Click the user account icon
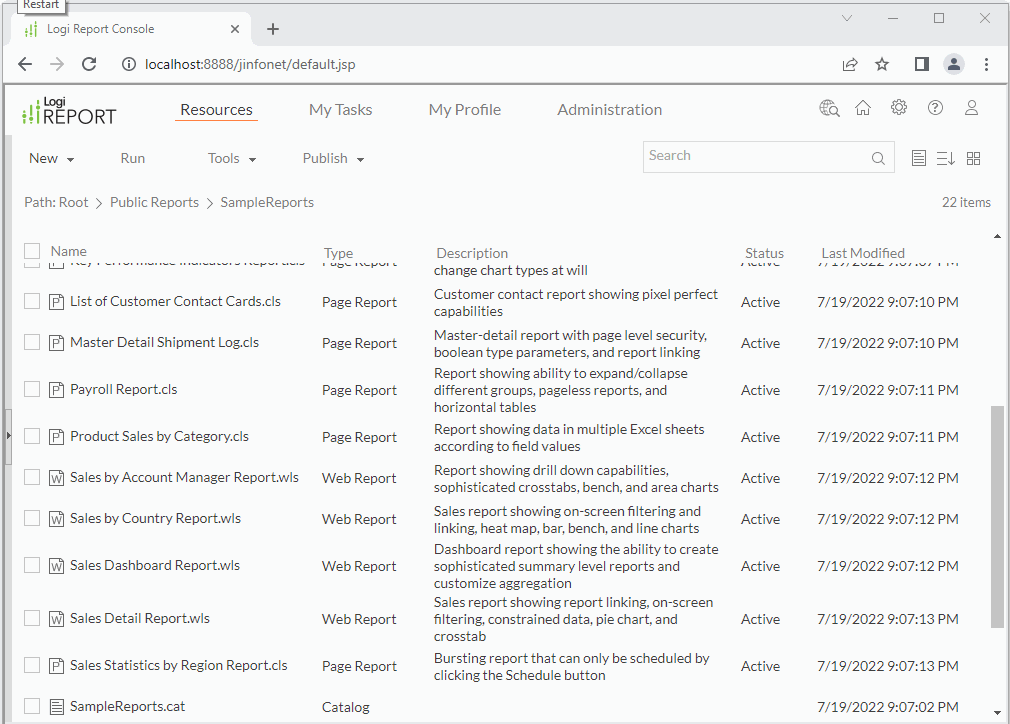This screenshot has width=1010, height=724. pyautogui.click(x=971, y=108)
